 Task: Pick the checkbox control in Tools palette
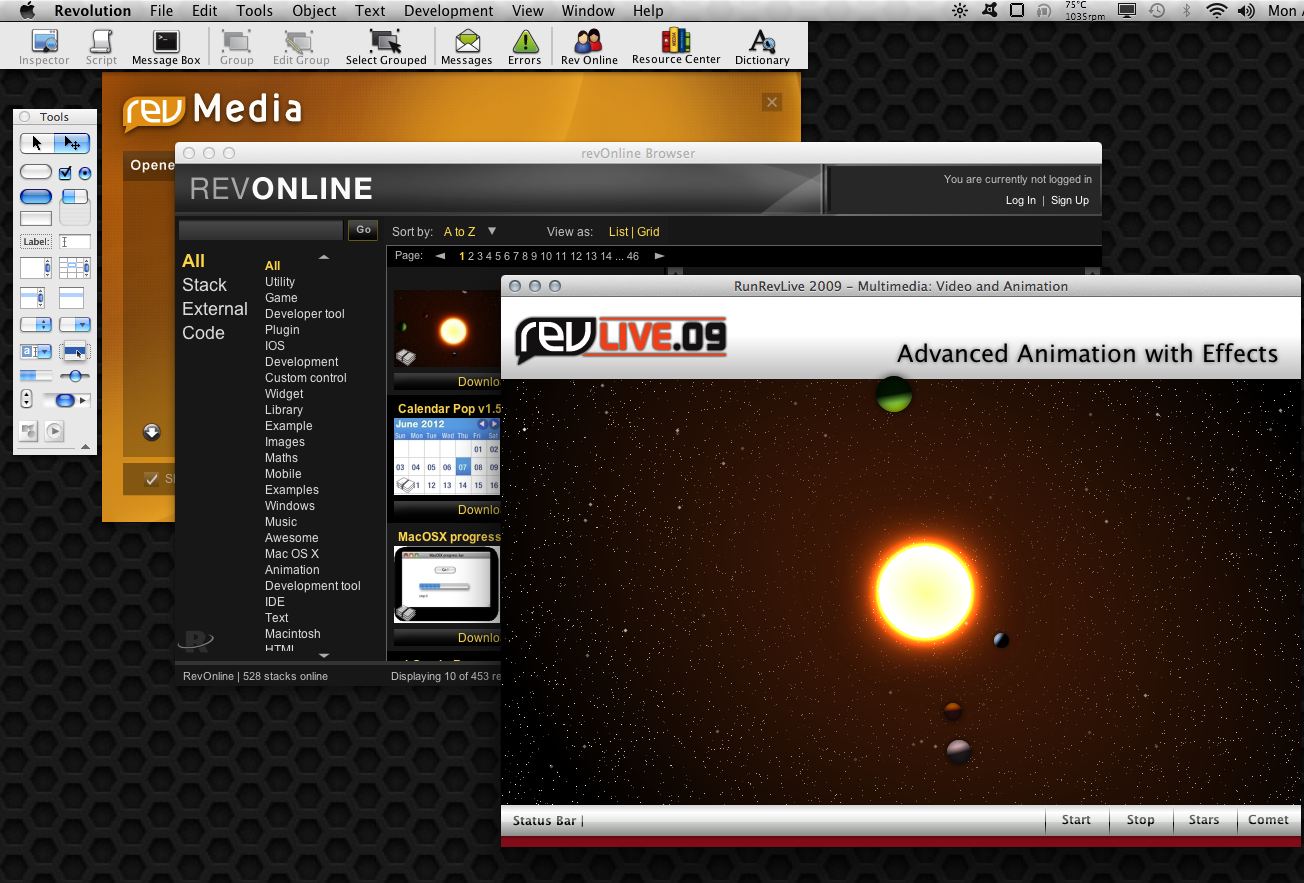pos(66,172)
